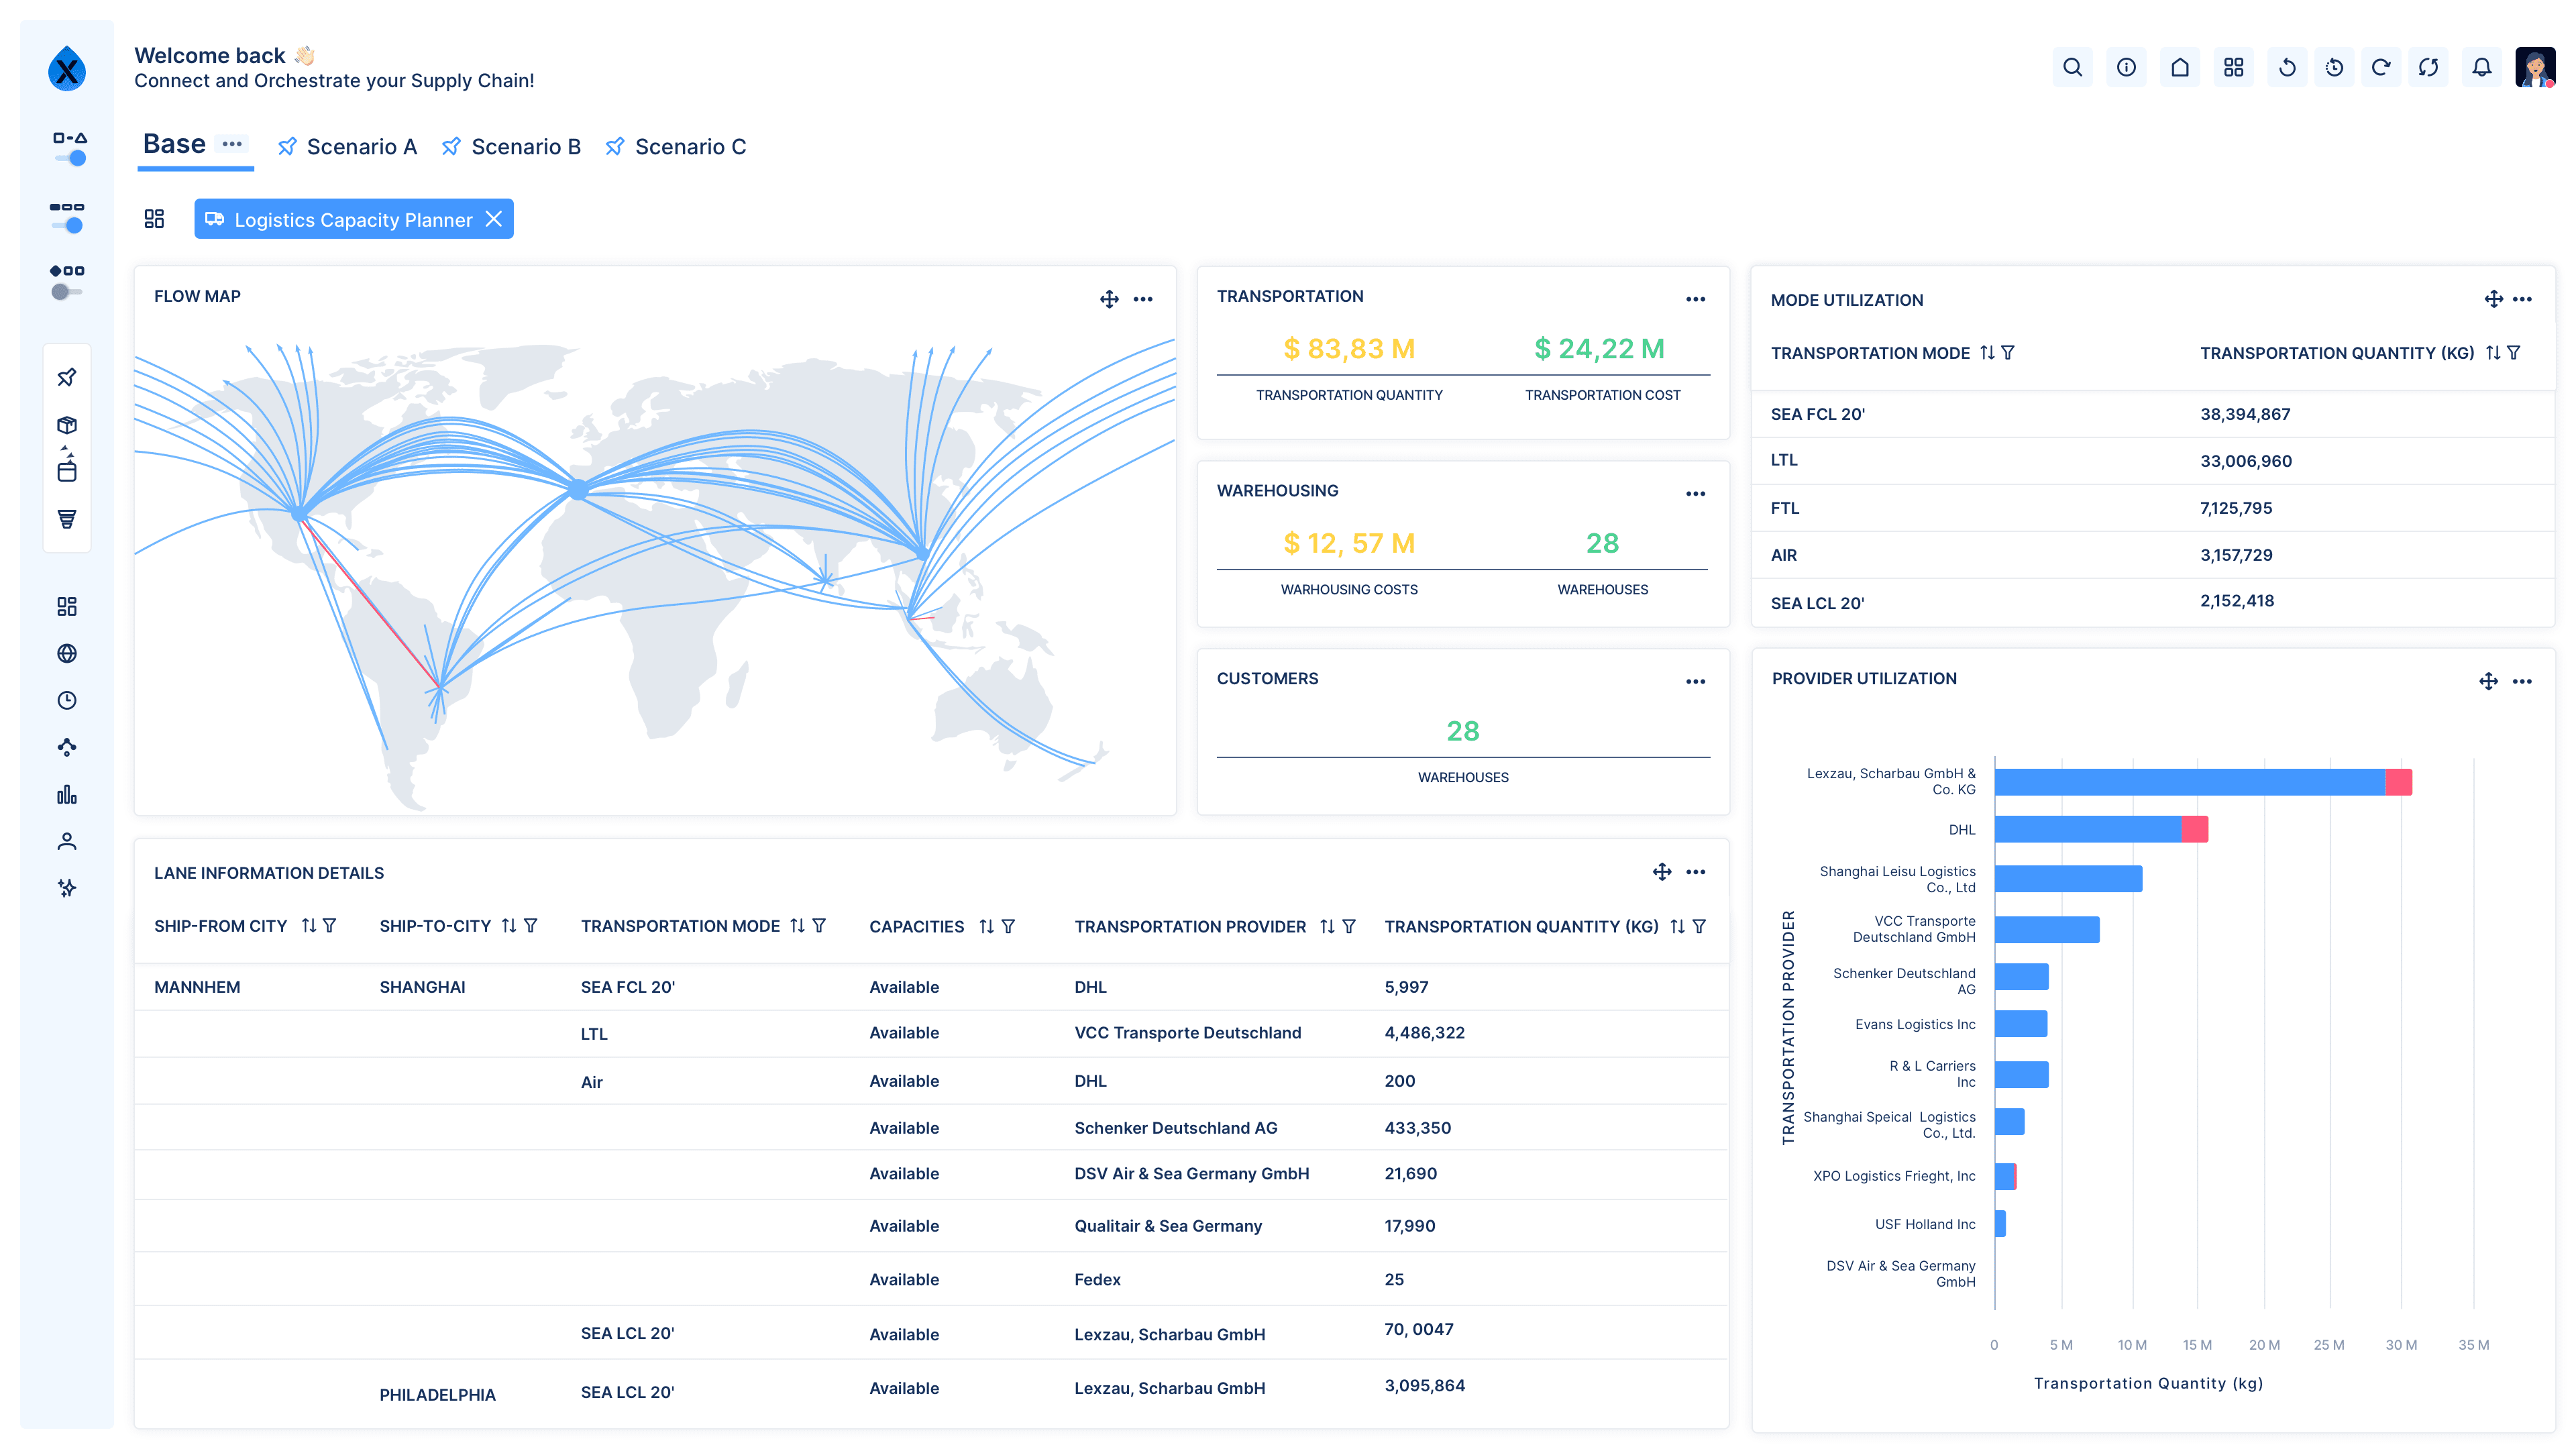Sort the Capacities column
This screenshot has width=2576, height=1449.
click(986, 927)
